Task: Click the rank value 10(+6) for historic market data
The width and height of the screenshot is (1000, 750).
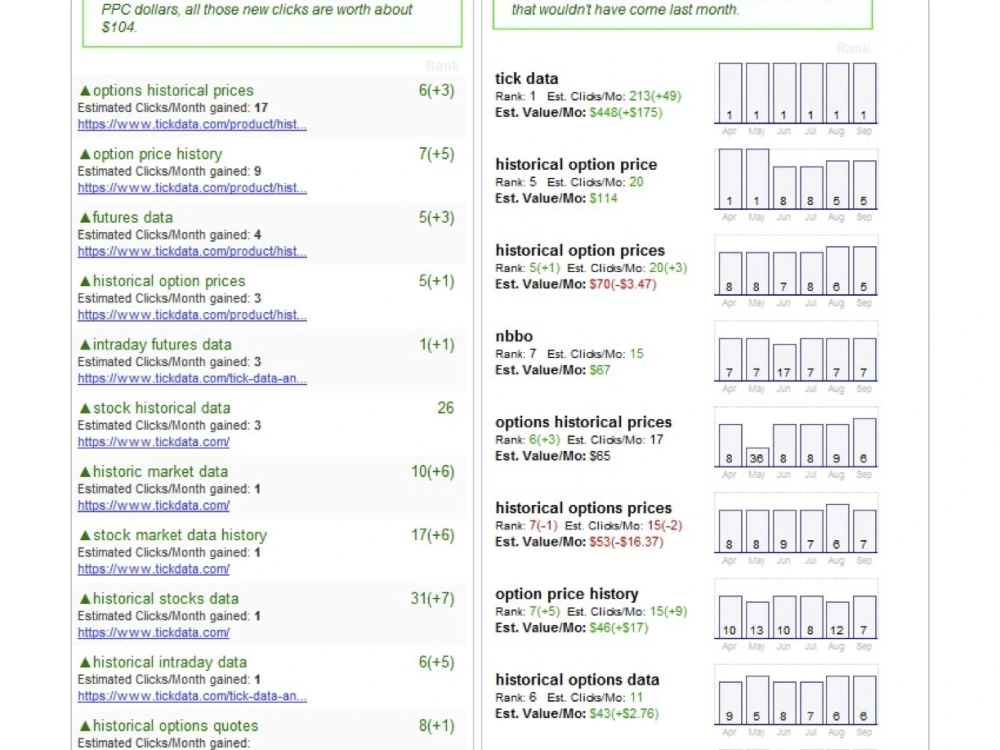Action: [x=432, y=471]
